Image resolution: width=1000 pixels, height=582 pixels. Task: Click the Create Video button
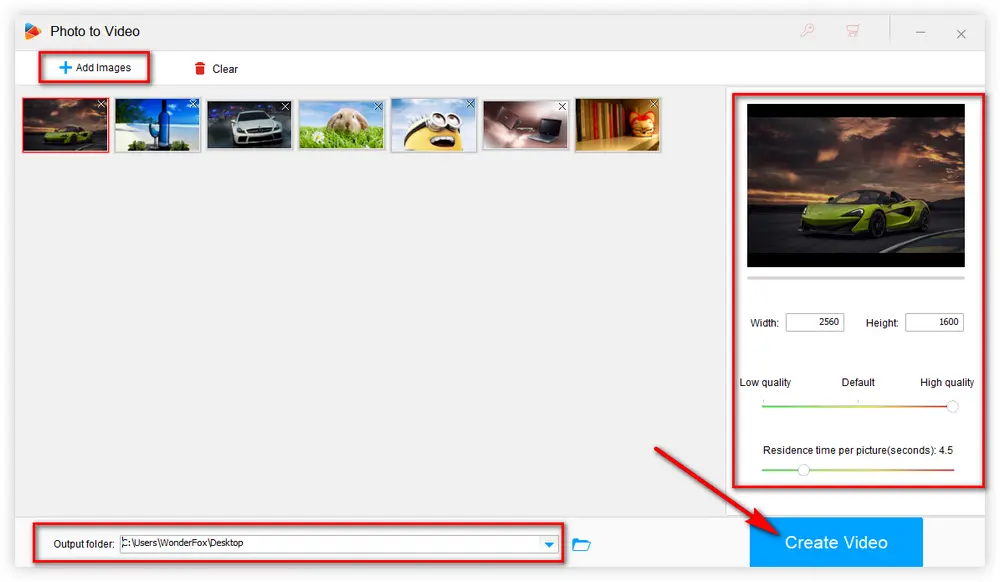click(x=836, y=542)
